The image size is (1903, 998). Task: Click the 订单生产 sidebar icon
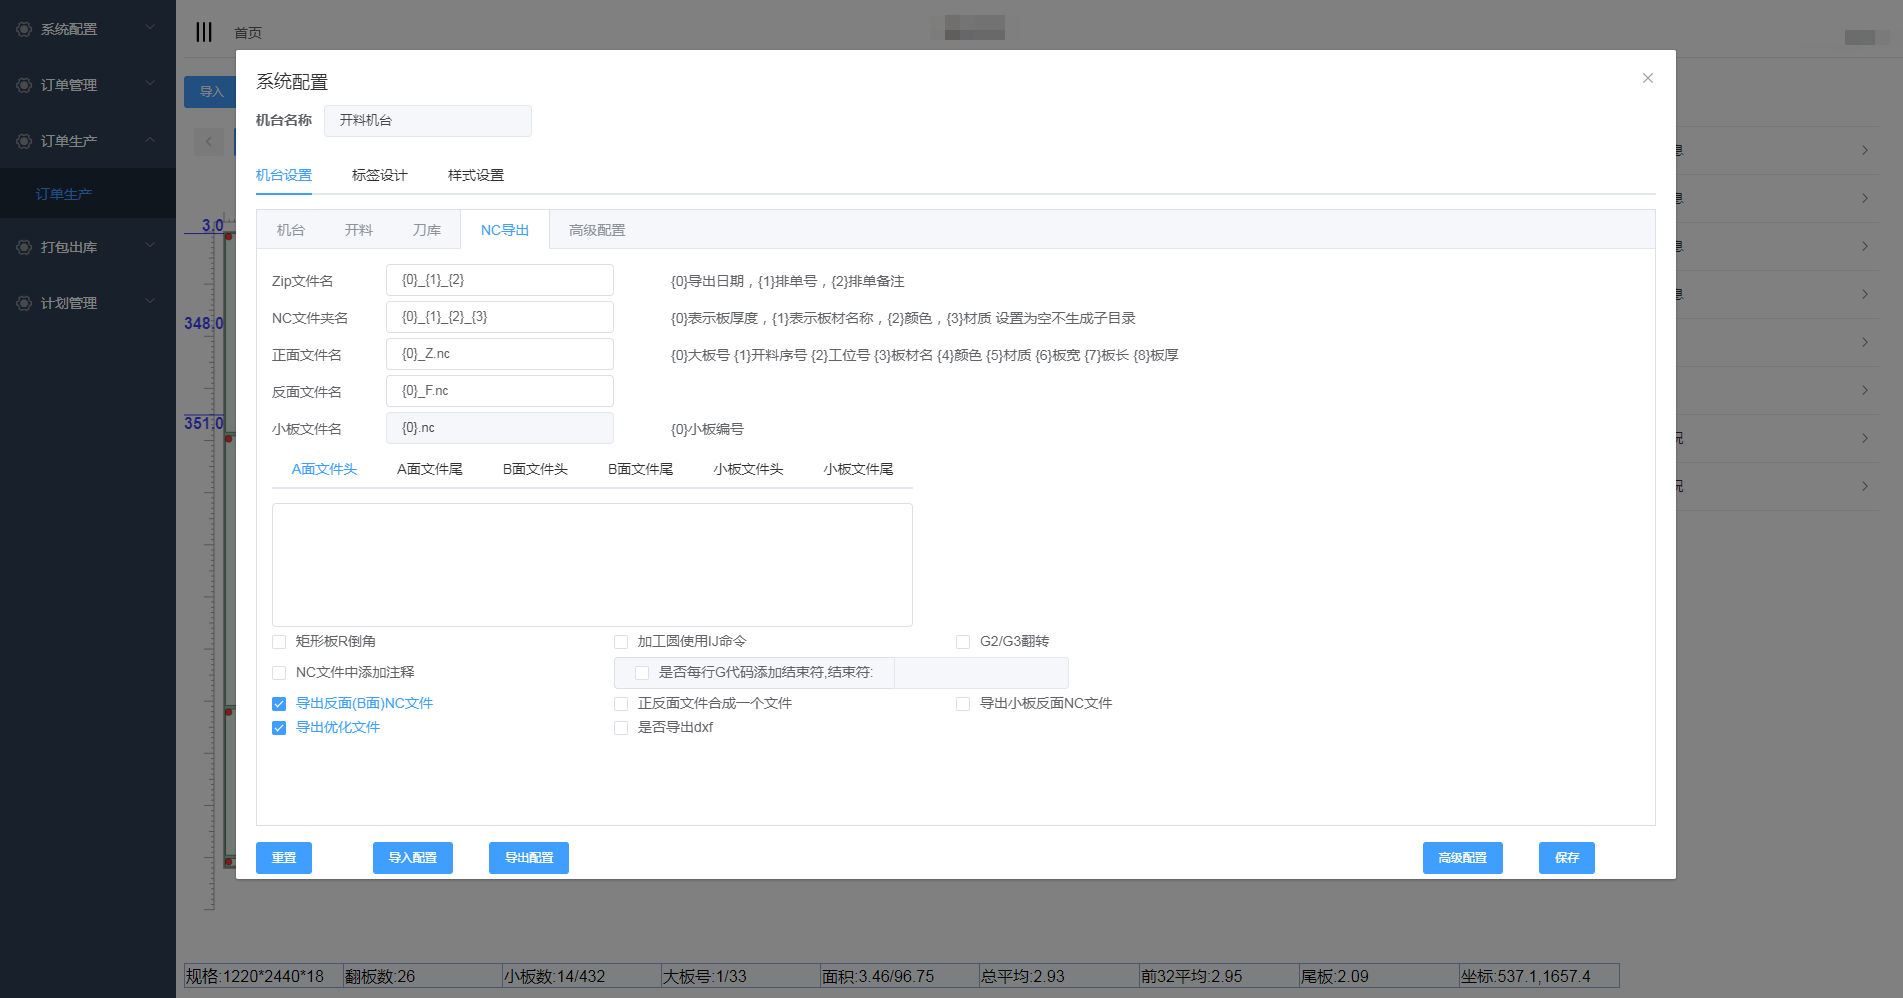pos(24,141)
